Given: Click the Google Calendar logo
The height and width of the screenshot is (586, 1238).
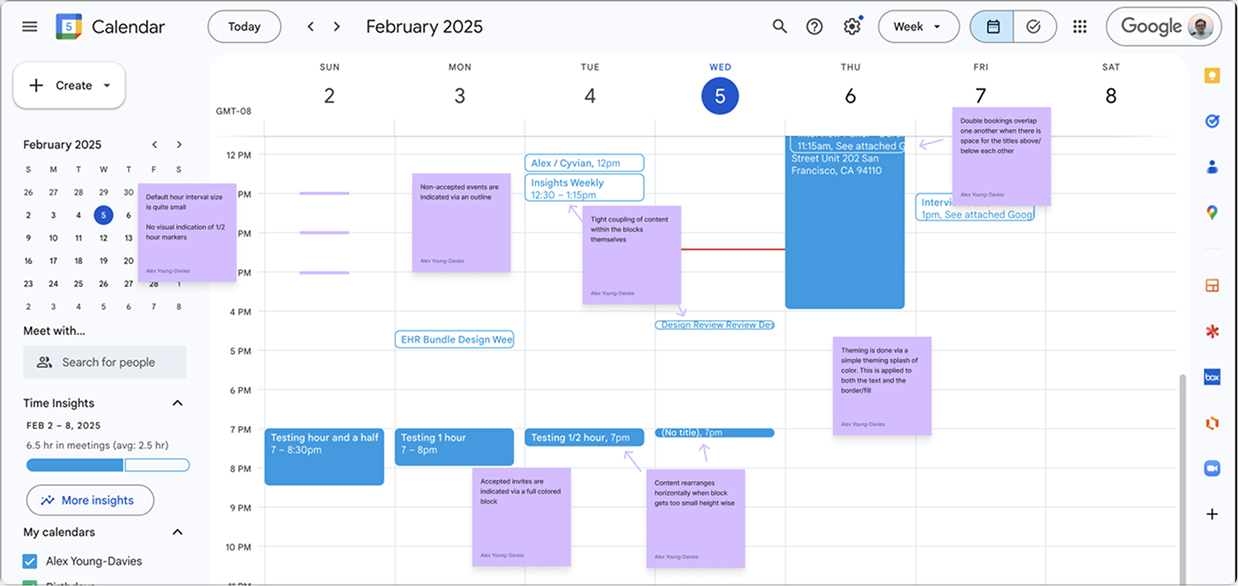Looking at the screenshot, I should [x=68, y=27].
